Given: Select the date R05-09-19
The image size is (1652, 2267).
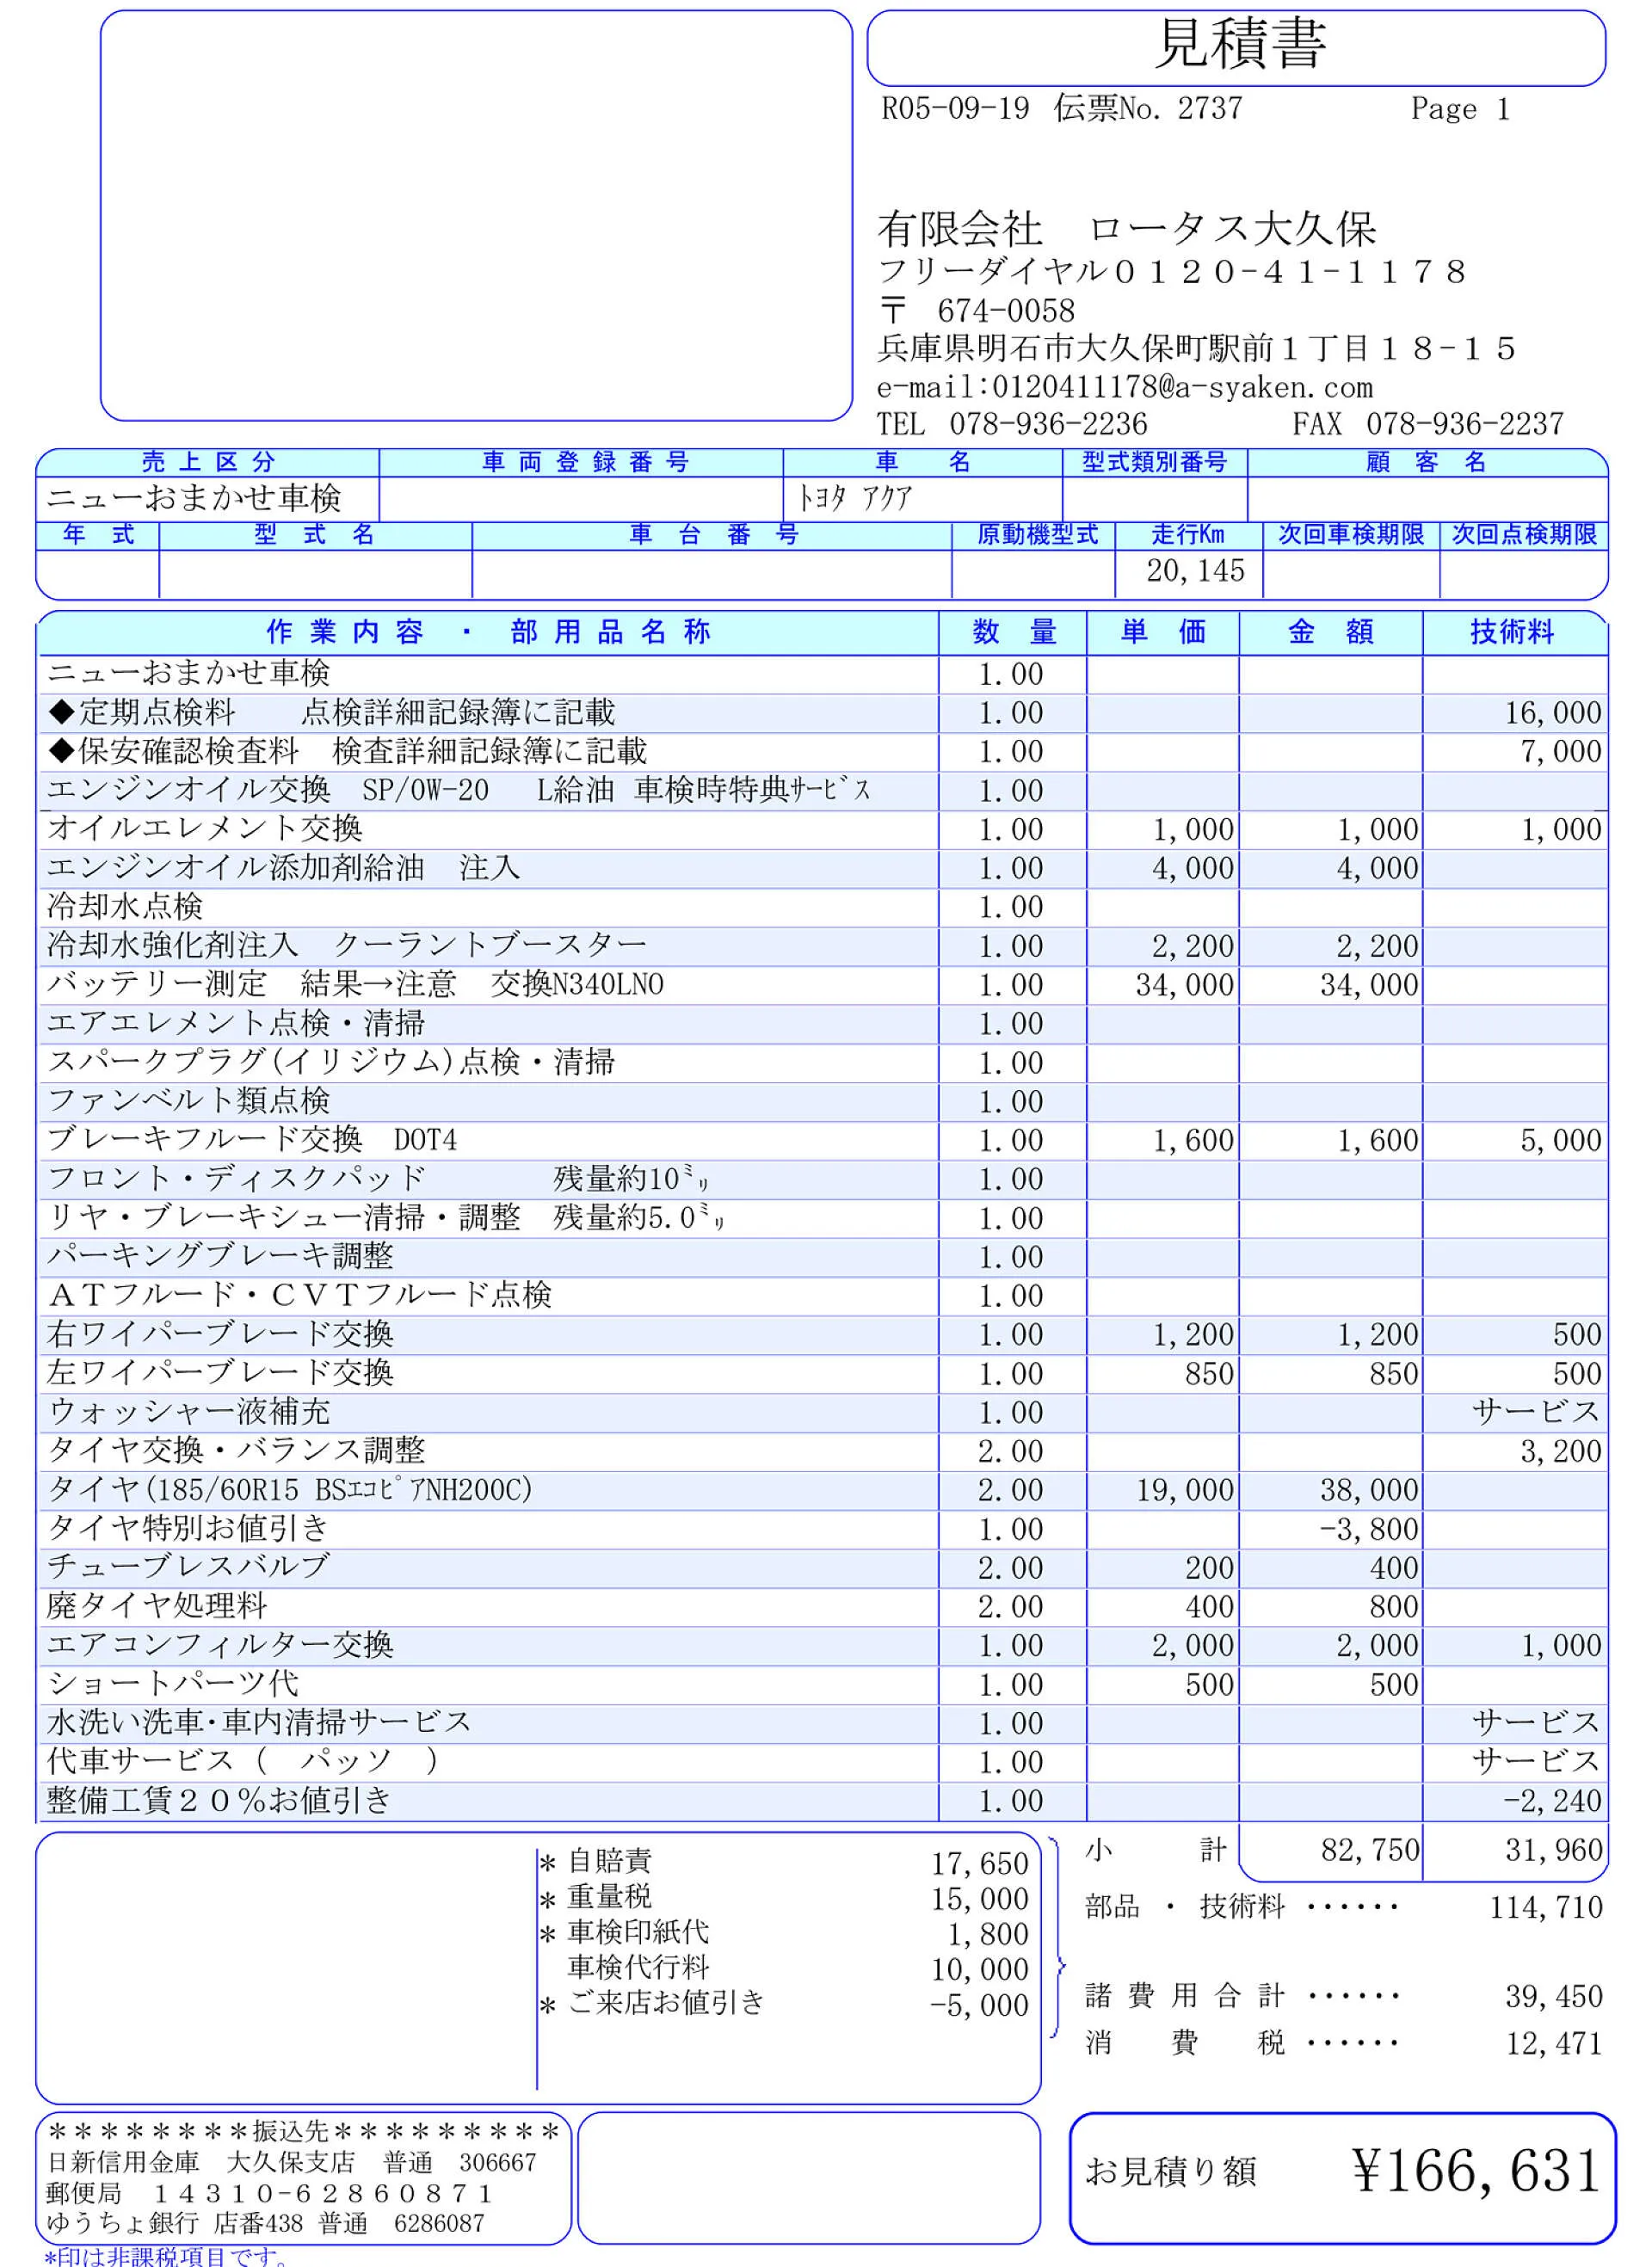Looking at the screenshot, I should (x=955, y=108).
